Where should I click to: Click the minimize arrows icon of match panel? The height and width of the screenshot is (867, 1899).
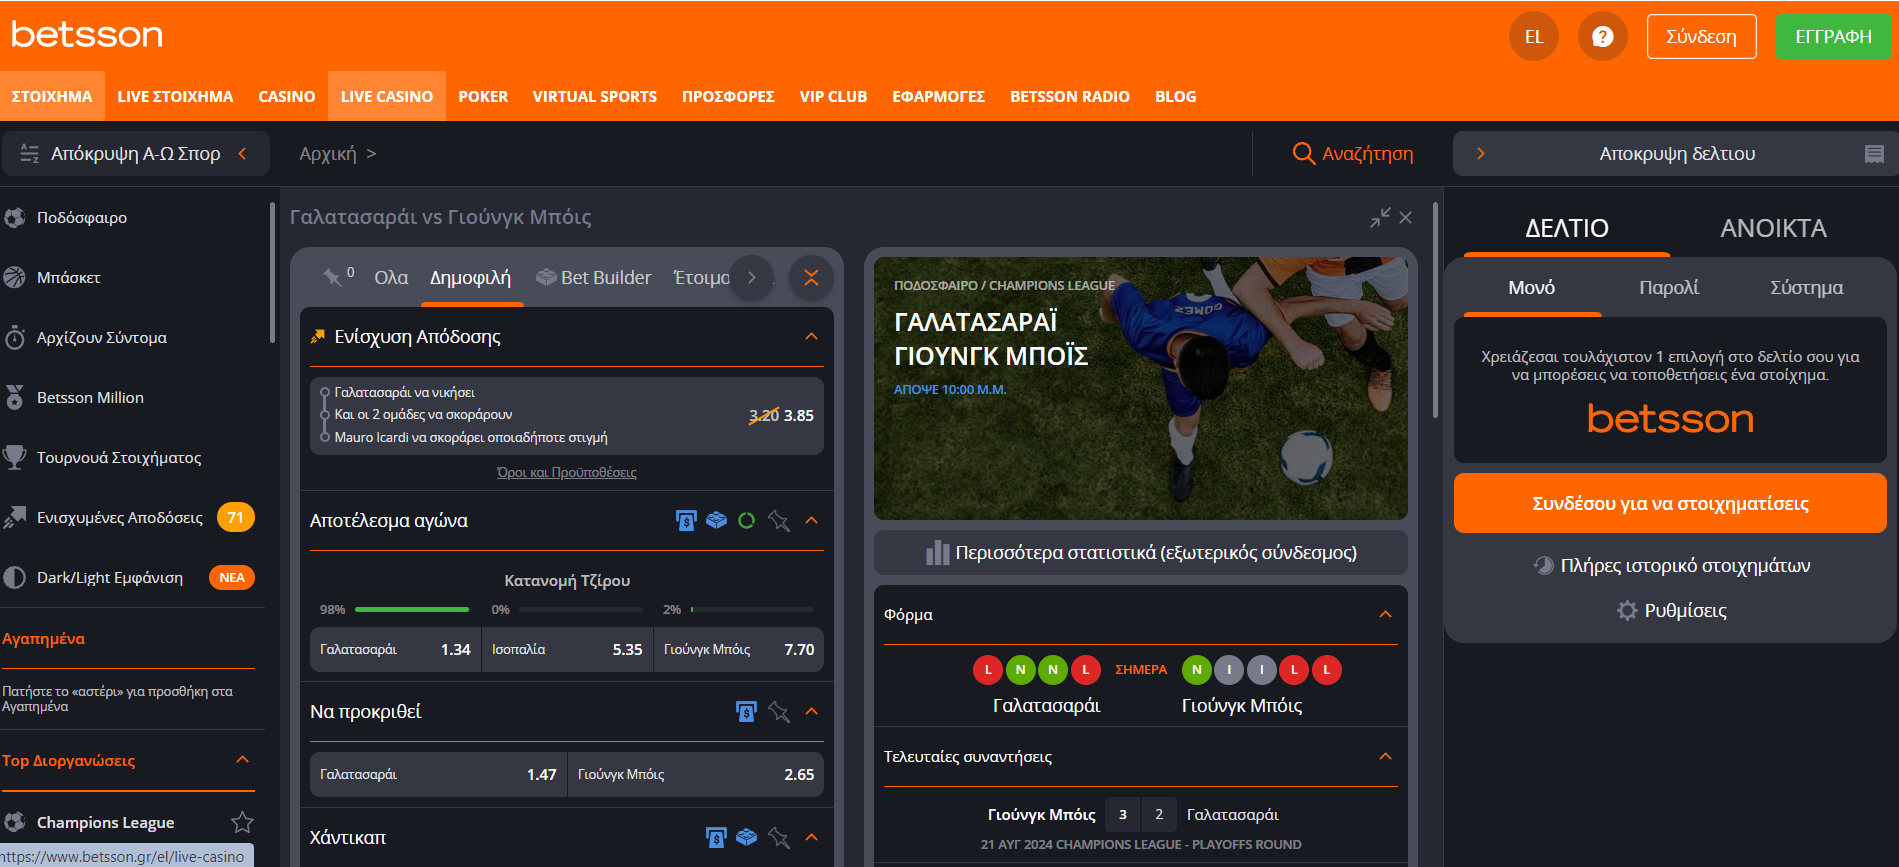[1380, 217]
